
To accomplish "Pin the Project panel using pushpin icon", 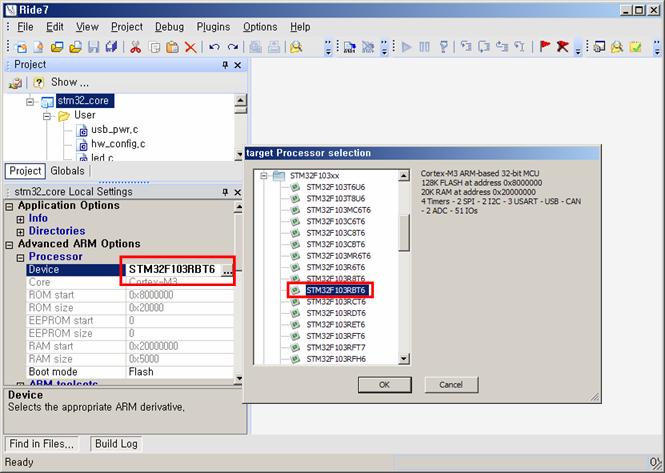I will pos(224,65).
